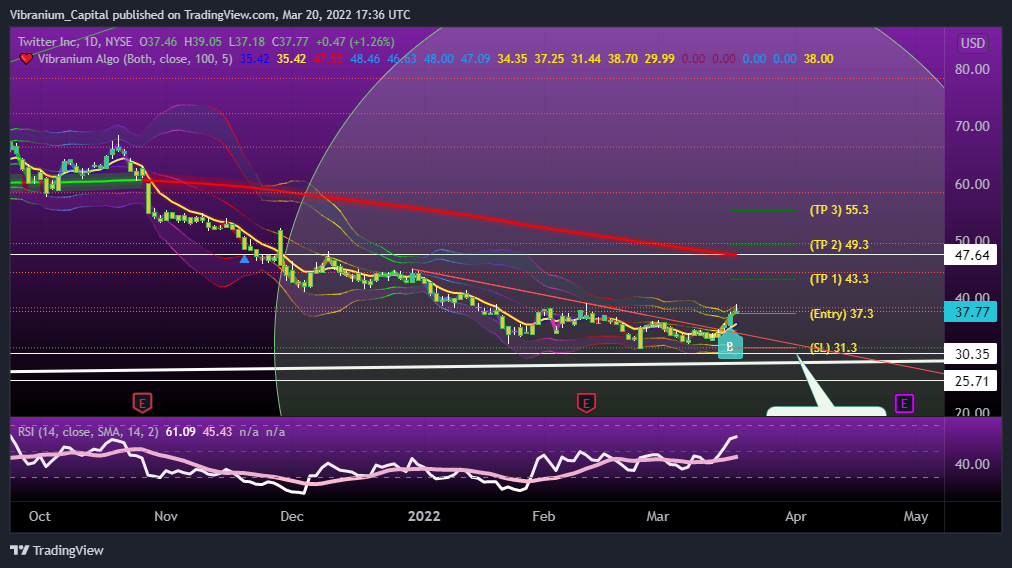Image resolution: width=1012 pixels, height=568 pixels.
Task: Click the L37.18 low value in header
Action: tap(247, 42)
